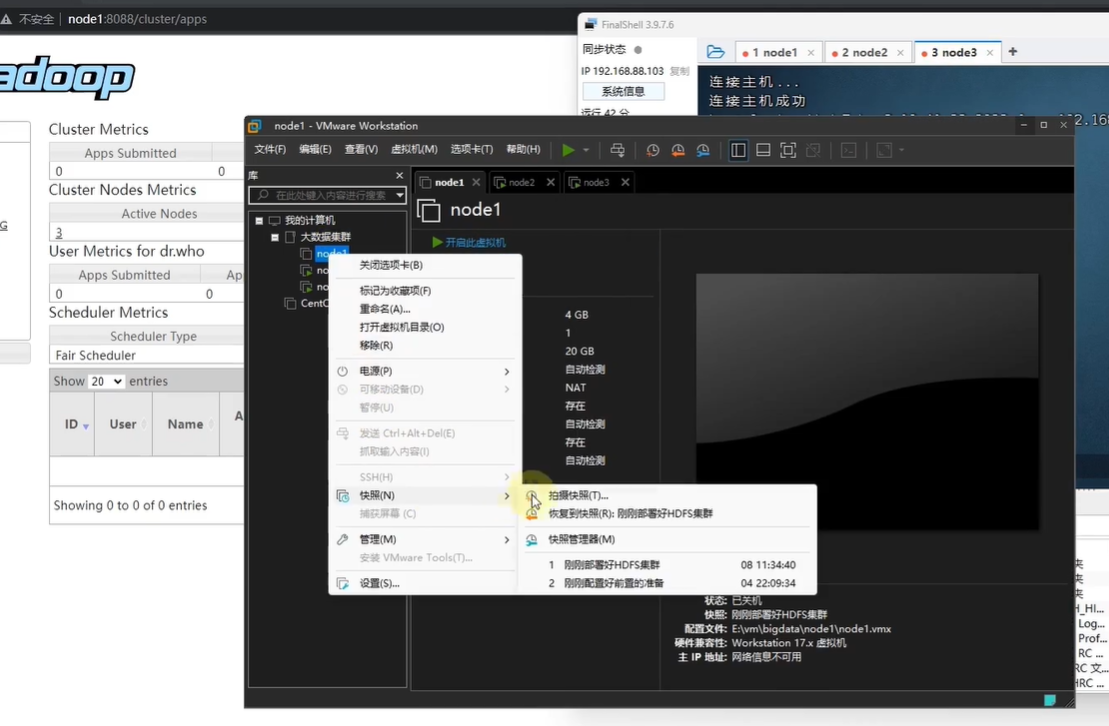
Task: Open the power options dropdown arrow
Action: (586, 150)
